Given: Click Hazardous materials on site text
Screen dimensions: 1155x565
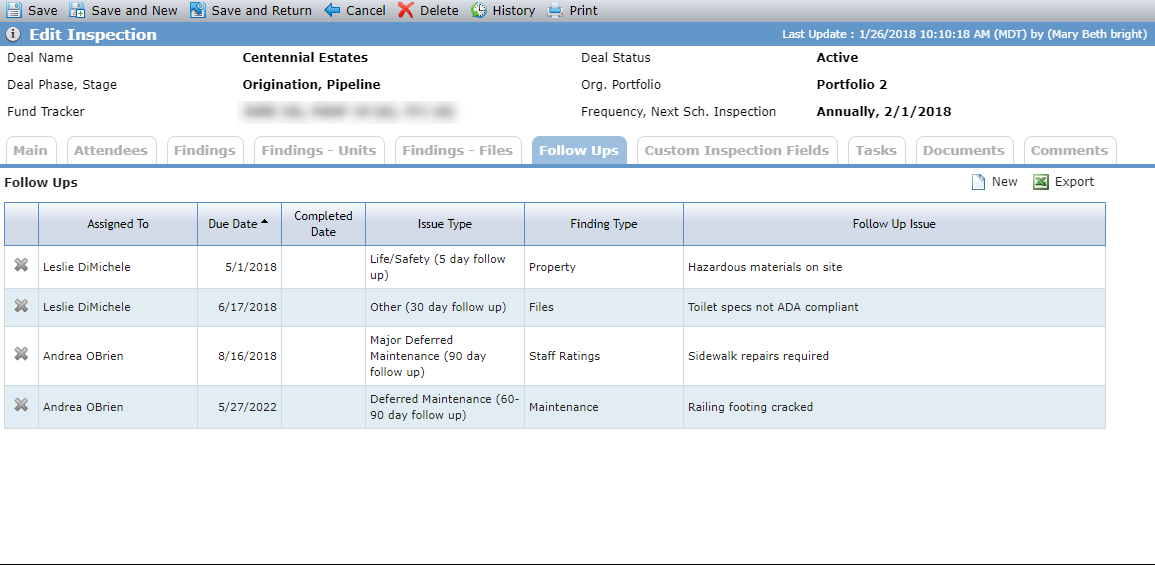Looking at the screenshot, I should point(765,267).
